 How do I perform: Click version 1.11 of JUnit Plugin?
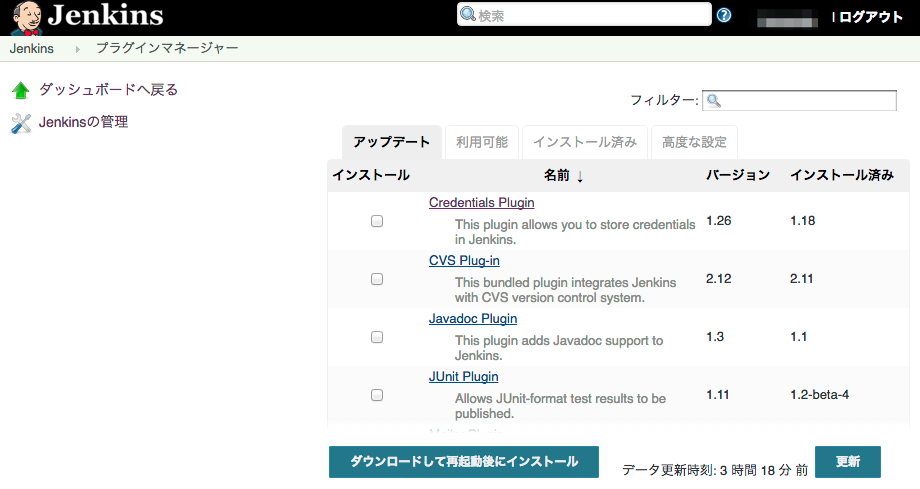[718, 395]
